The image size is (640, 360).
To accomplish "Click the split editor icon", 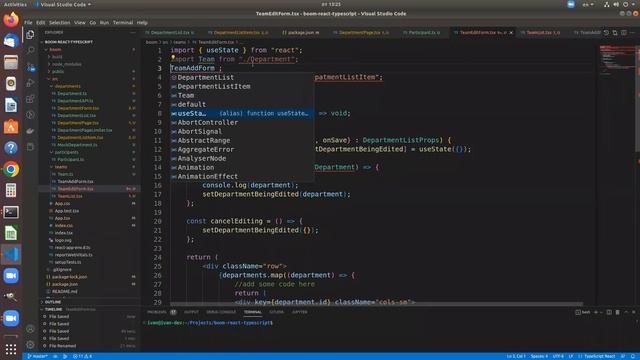I will coord(624,32).
